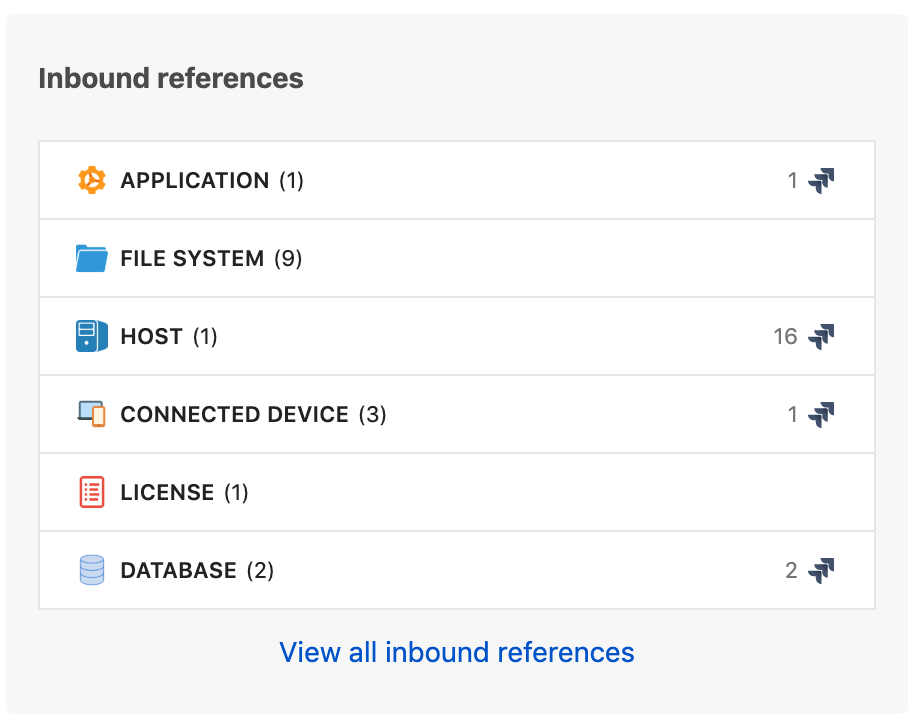Image resolution: width=922 pixels, height=724 pixels.
Task: Select the Inbound references heading
Action: tap(171, 78)
